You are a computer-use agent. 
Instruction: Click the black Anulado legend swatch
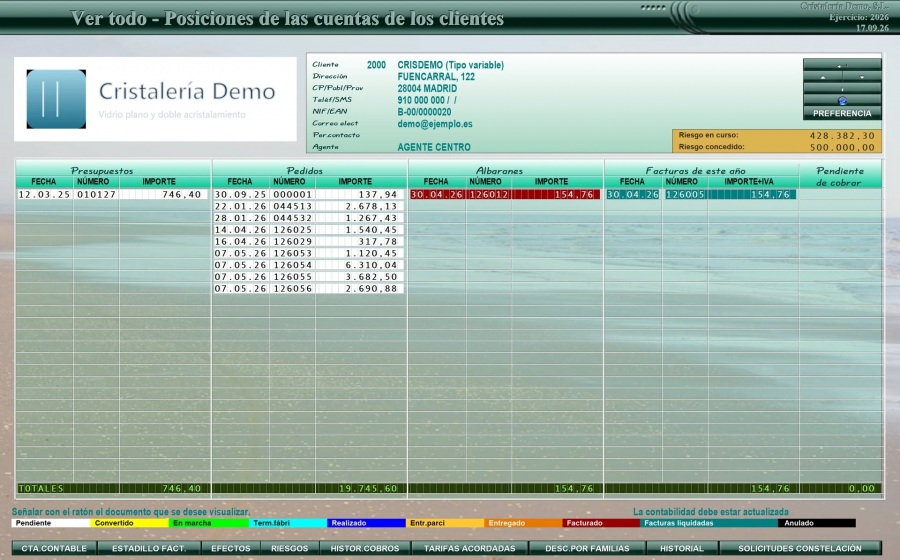point(817,523)
